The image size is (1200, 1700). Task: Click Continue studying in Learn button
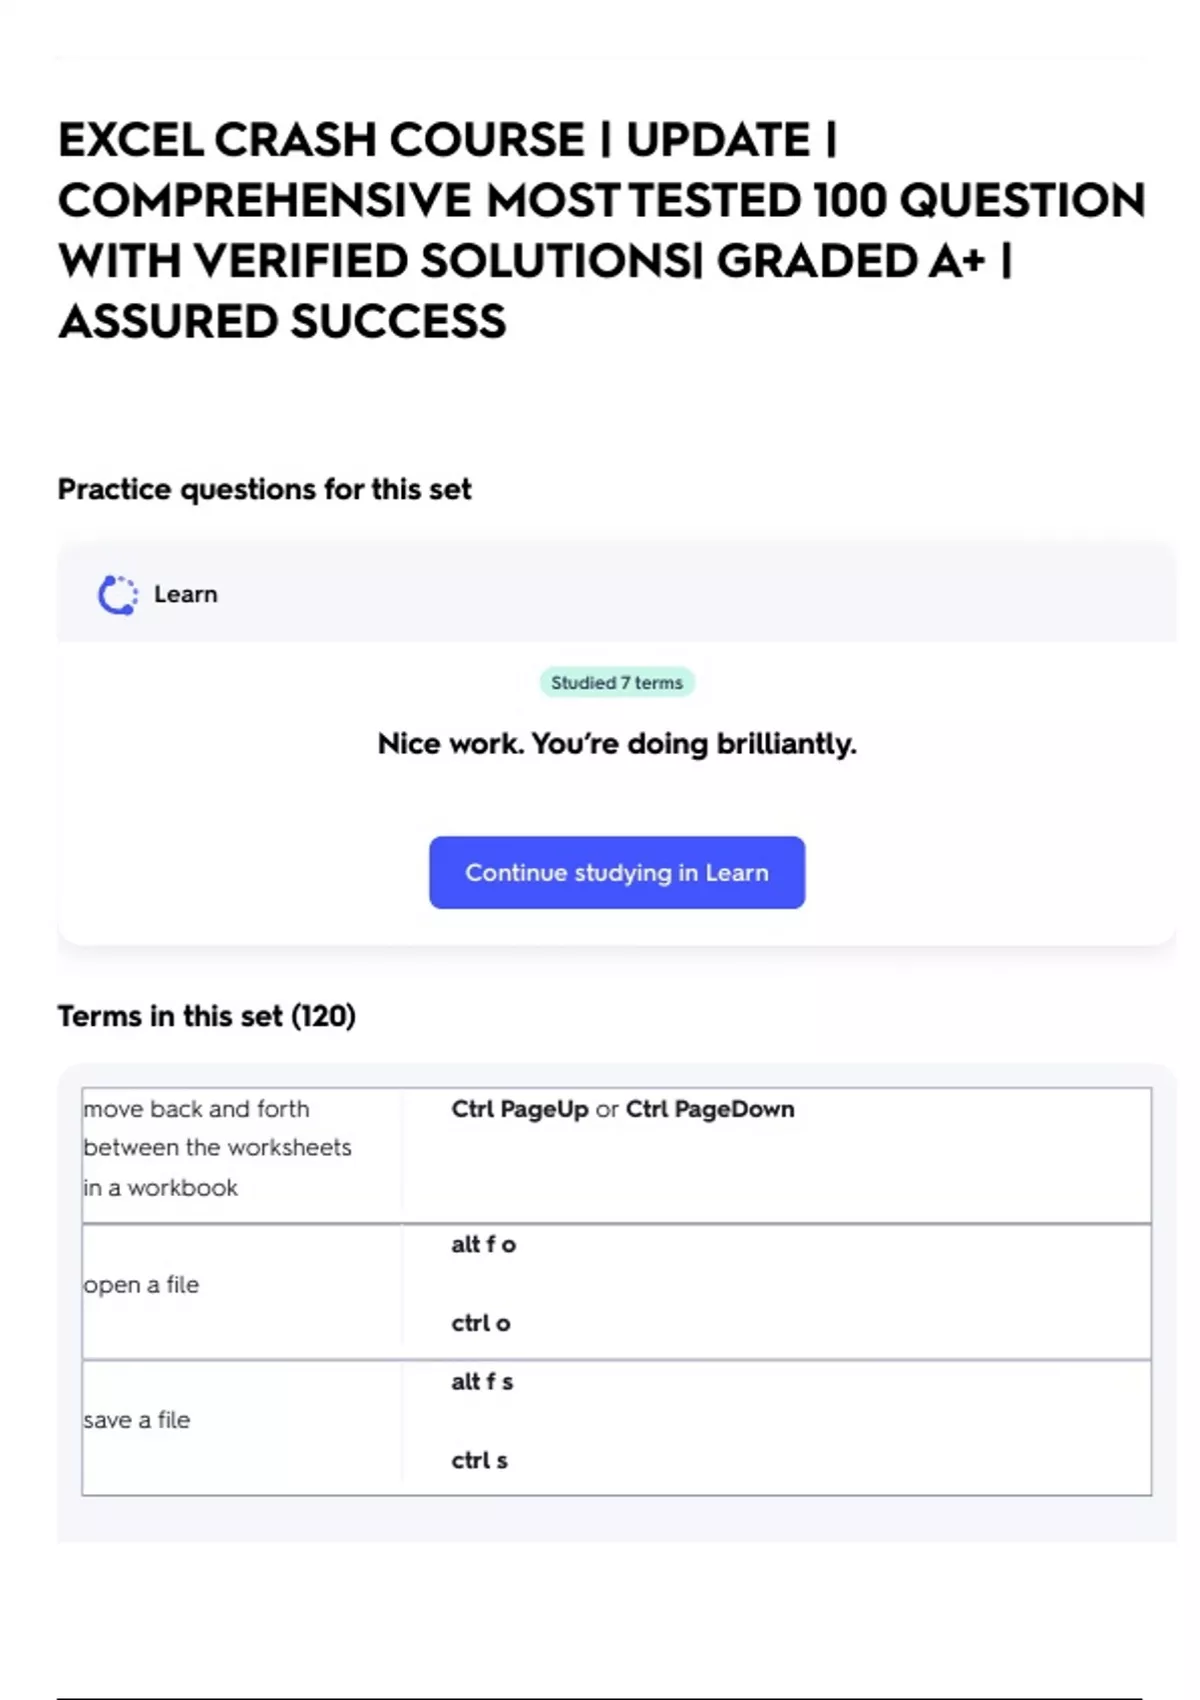617,873
